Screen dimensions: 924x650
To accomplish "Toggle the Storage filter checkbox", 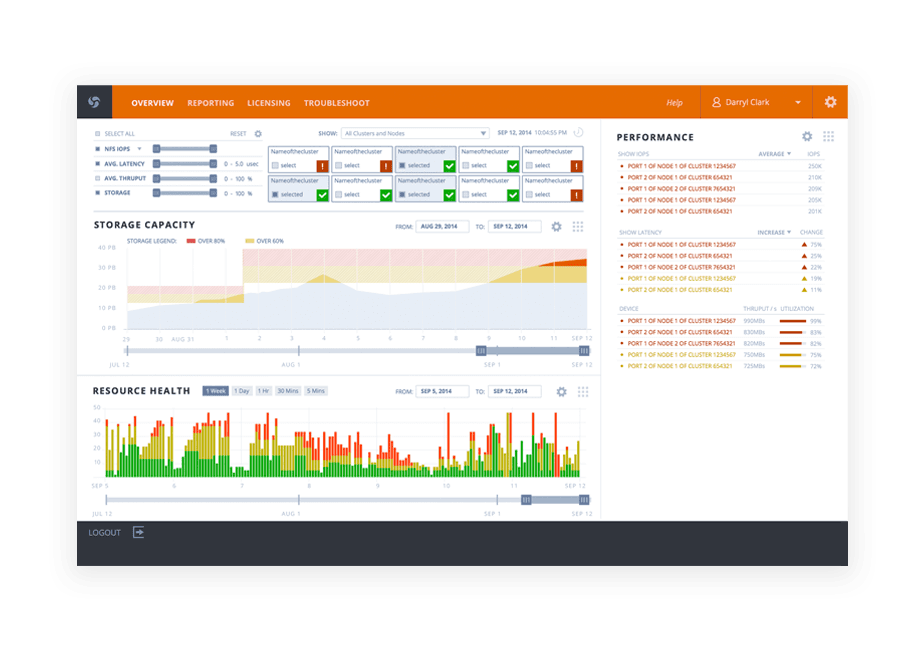I will 98,193.
